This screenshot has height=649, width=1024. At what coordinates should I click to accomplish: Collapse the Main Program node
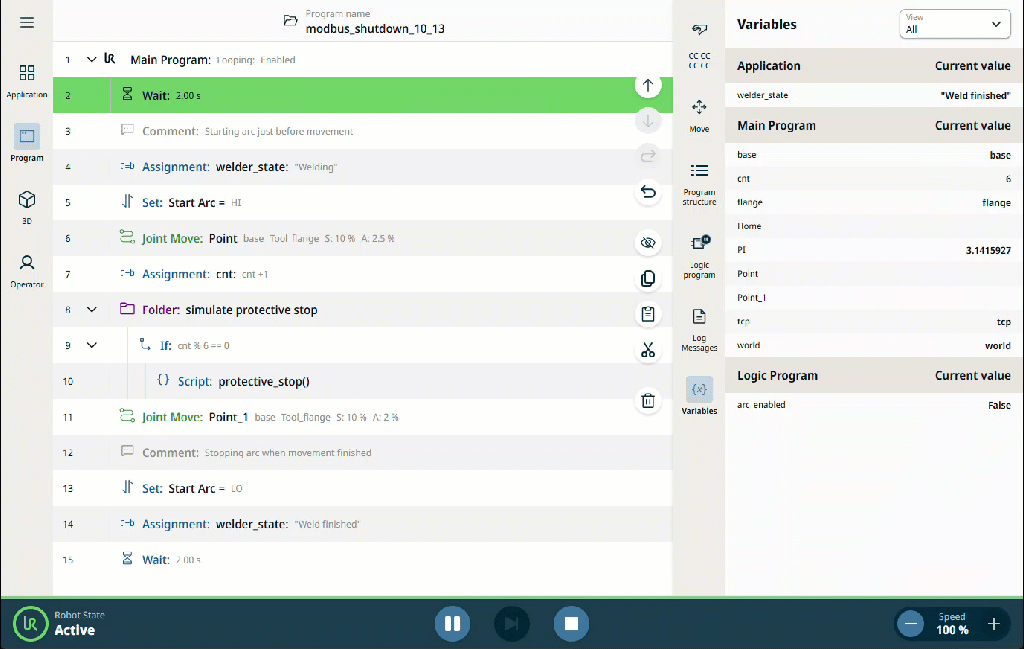[91, 59]
